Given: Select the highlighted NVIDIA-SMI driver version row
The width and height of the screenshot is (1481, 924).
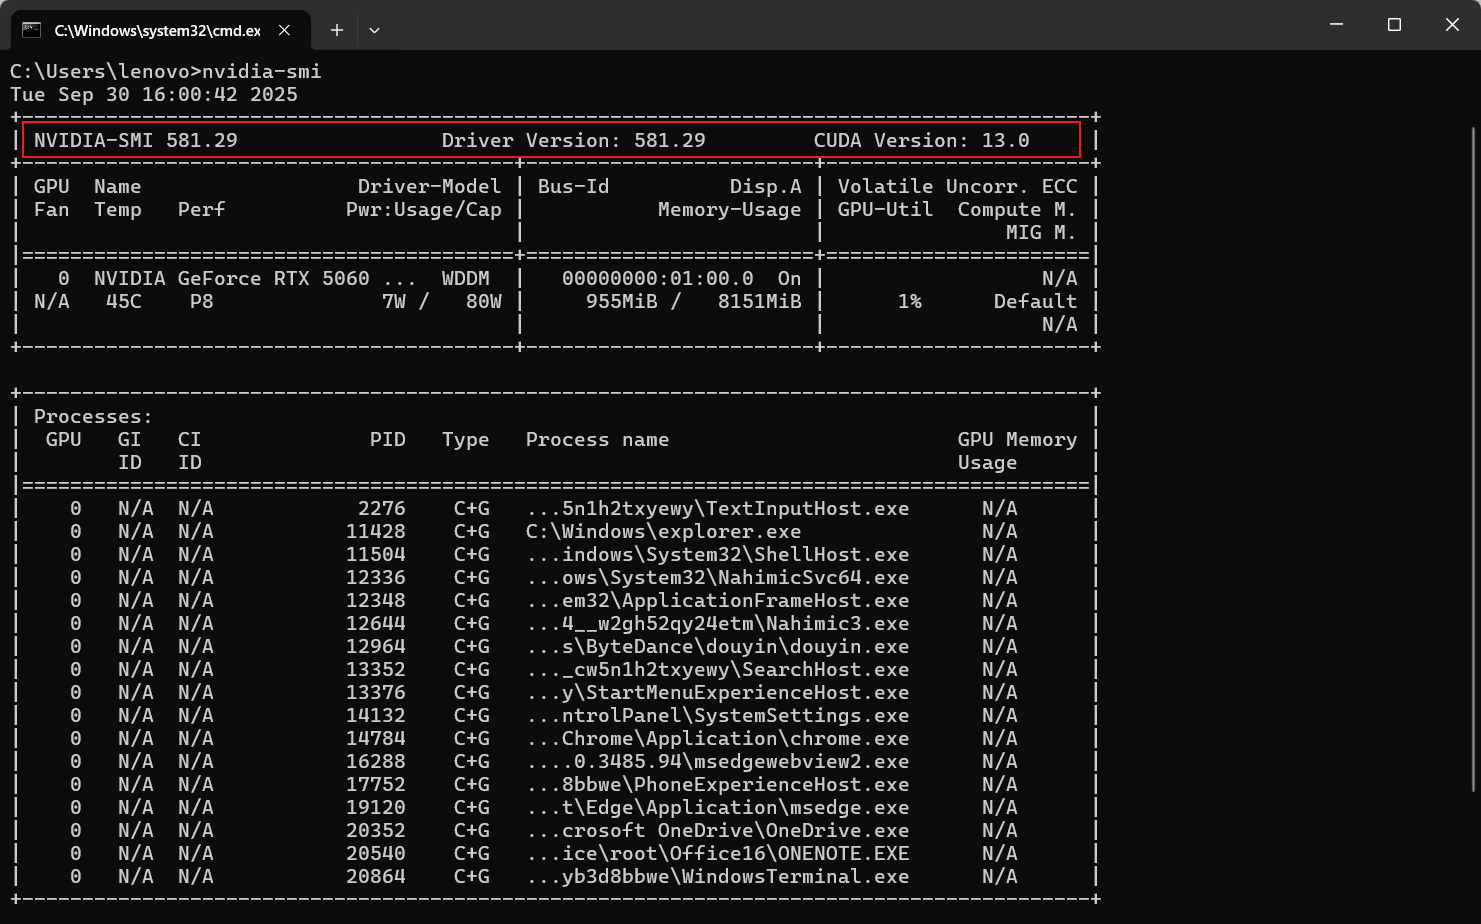Looking at the screenshot, I should tap(550, 140).
